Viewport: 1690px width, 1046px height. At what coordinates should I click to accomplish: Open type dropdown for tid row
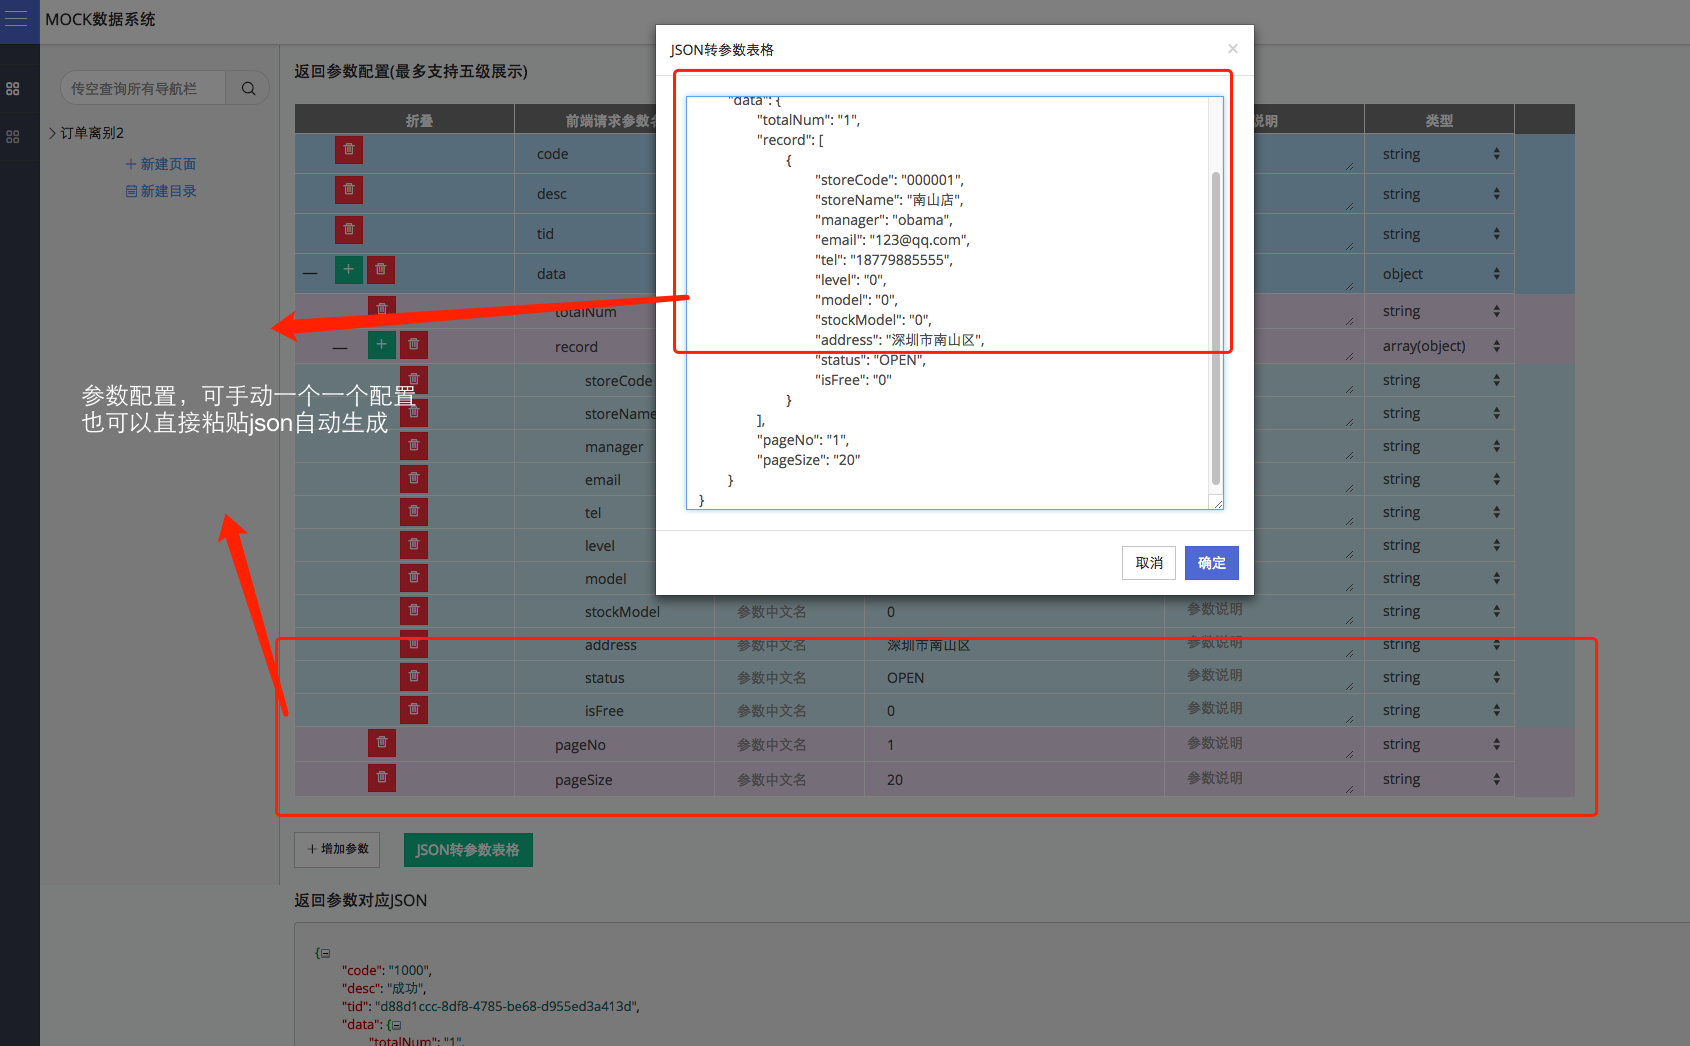click(x=1439, y=234)
